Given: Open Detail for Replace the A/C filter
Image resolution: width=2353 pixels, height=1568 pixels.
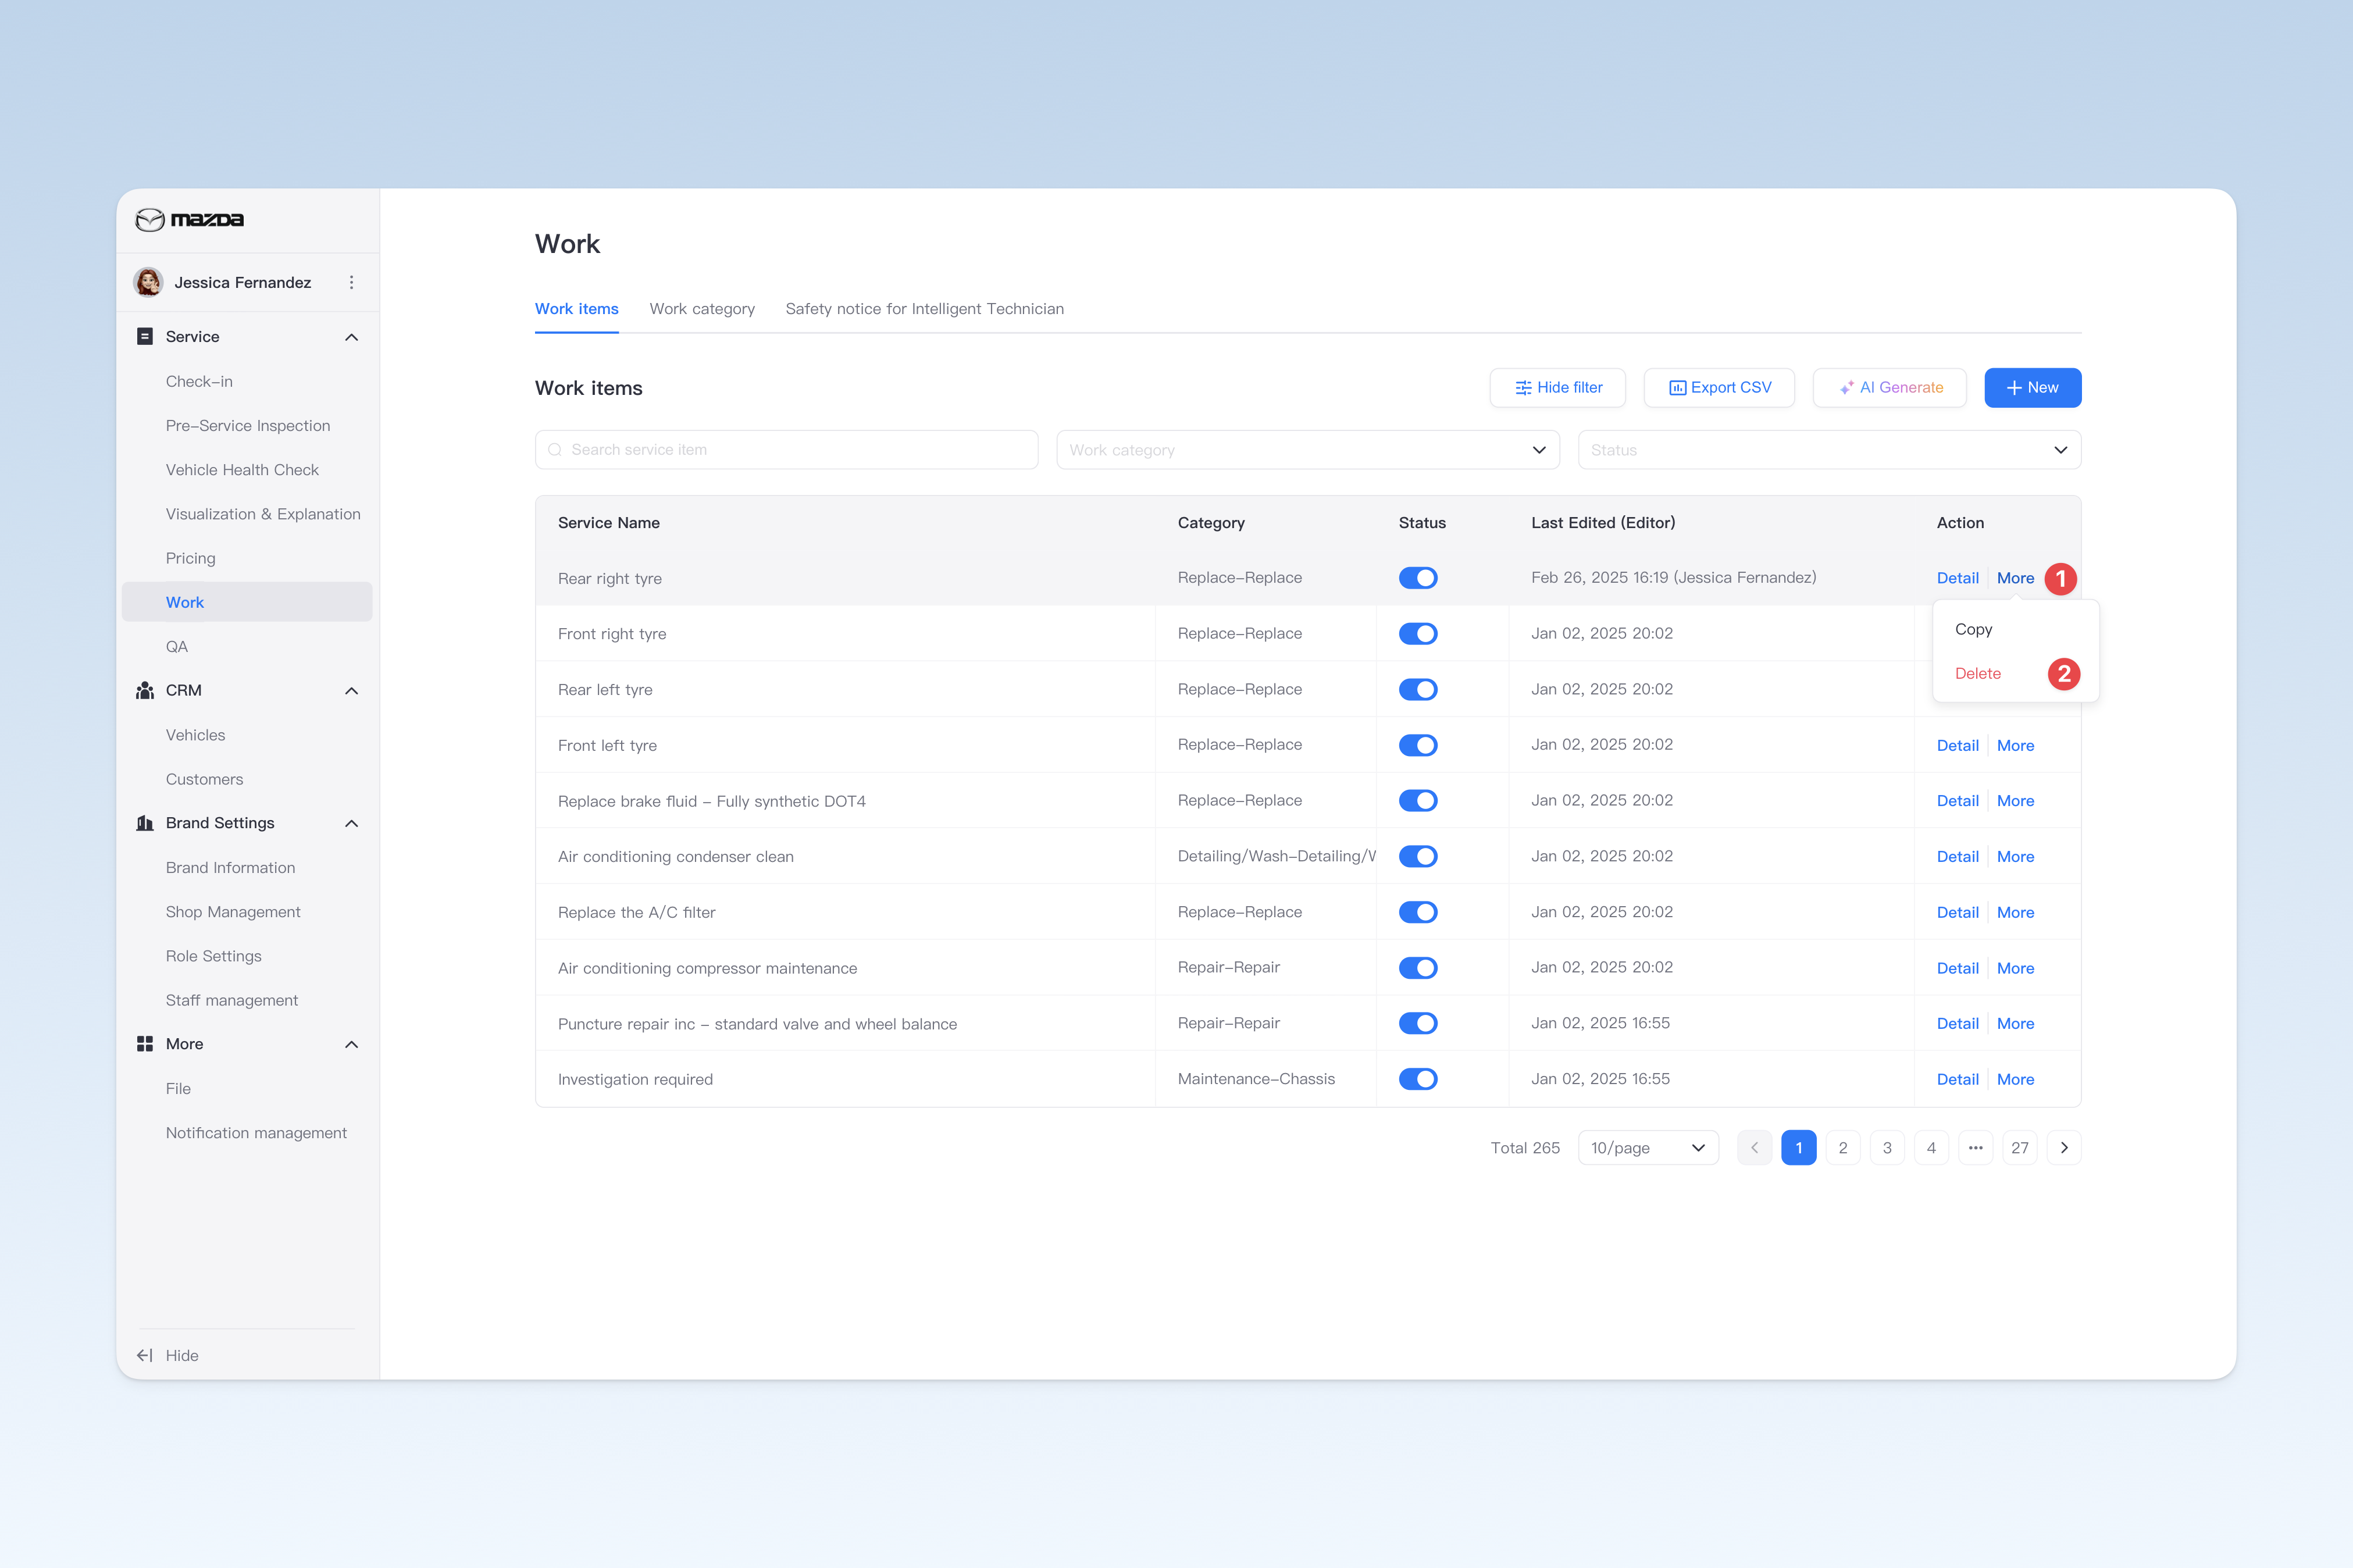Looking at the screenshot, I should point(1957,912).
